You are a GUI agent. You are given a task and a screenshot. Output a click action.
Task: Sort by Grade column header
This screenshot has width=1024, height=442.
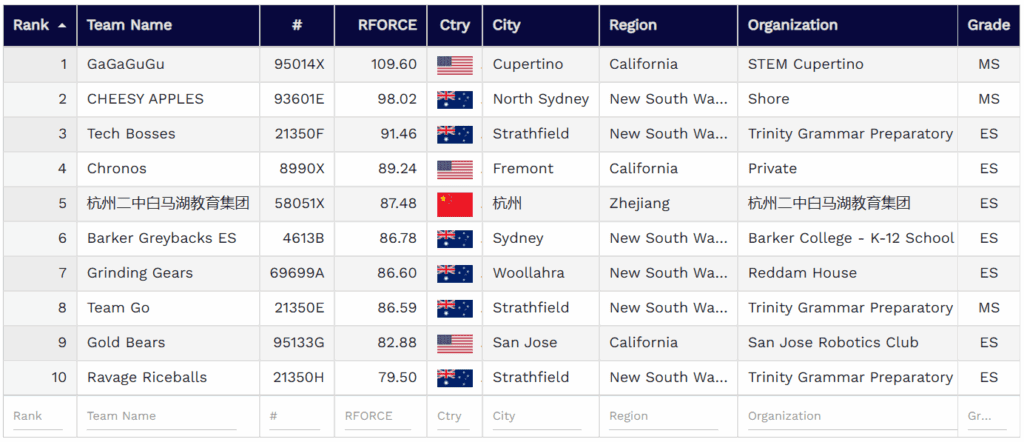pyautogui.click(x=988, y=25)
